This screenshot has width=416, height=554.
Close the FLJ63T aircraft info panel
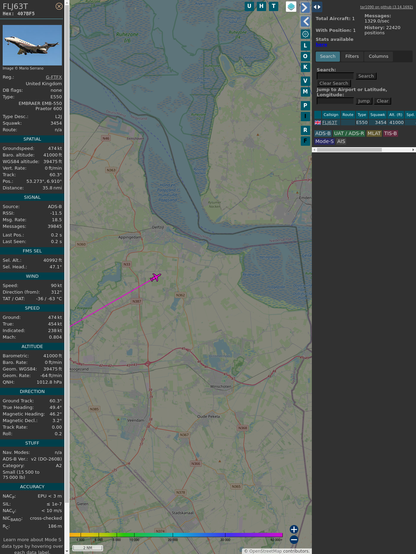click(x=59, y=6)
